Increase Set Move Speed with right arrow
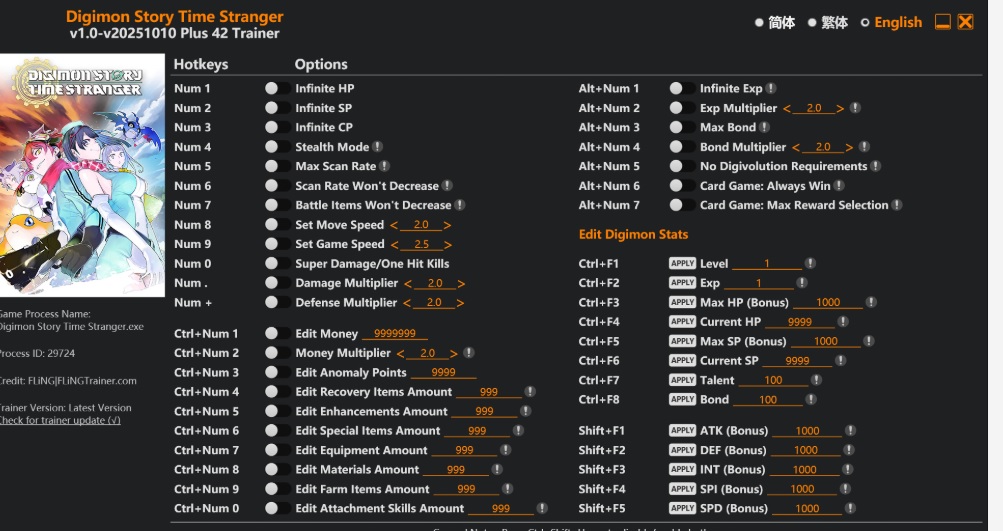 click(447, 225)
